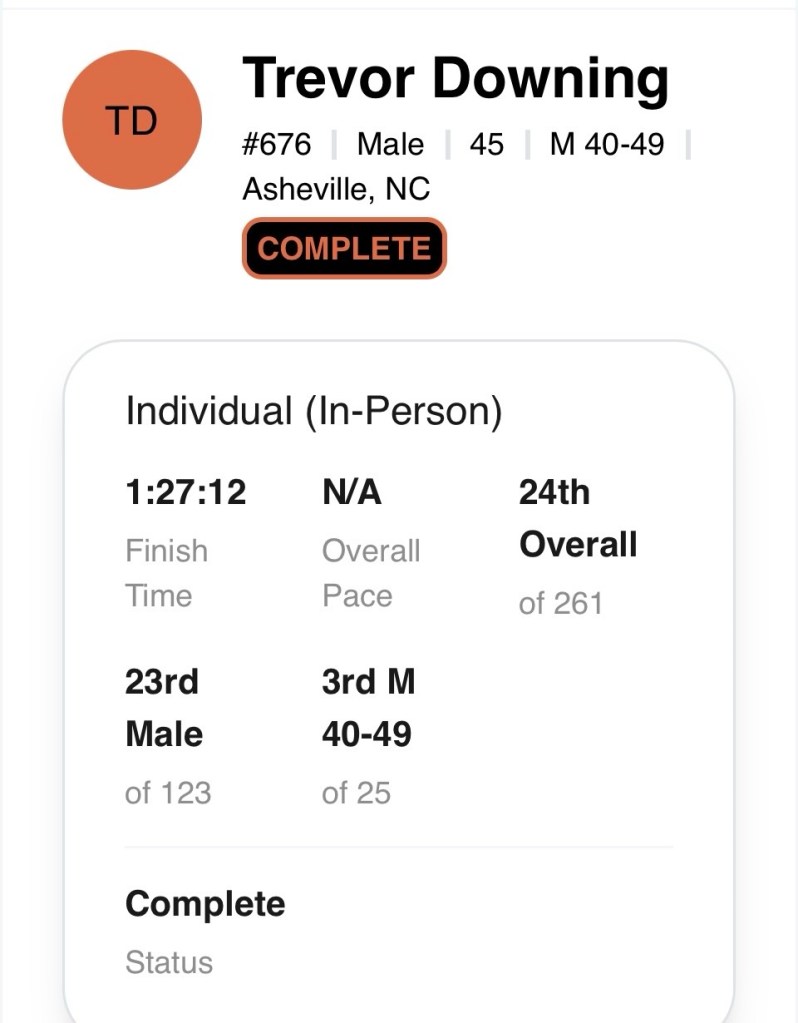This screenshot has width=798, height=1023.
Task: Click the Overall Pace label
Action: coord(371,573)
